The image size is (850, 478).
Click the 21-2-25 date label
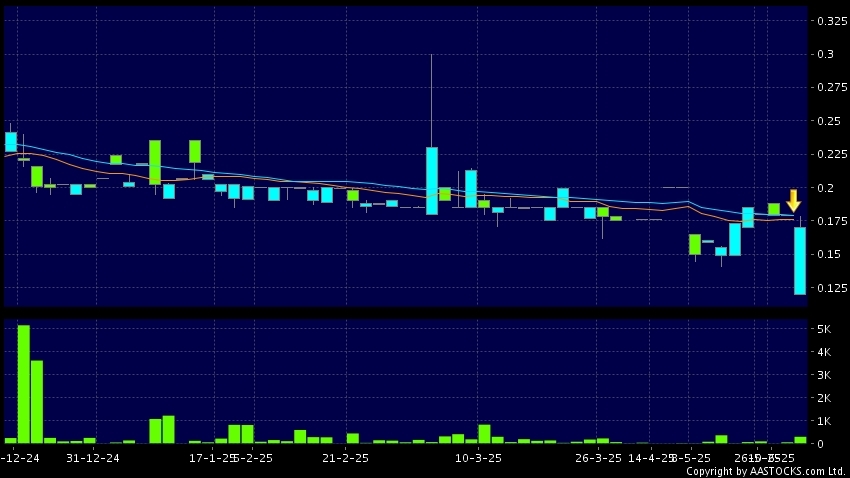(x=345, y=458)
